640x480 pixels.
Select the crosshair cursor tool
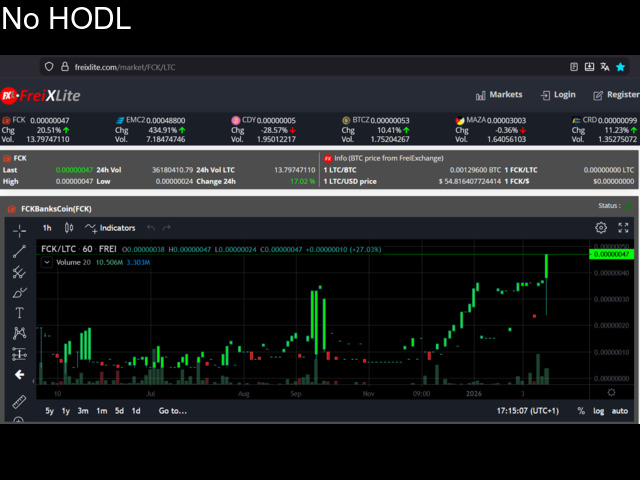[x=19, y=231]
